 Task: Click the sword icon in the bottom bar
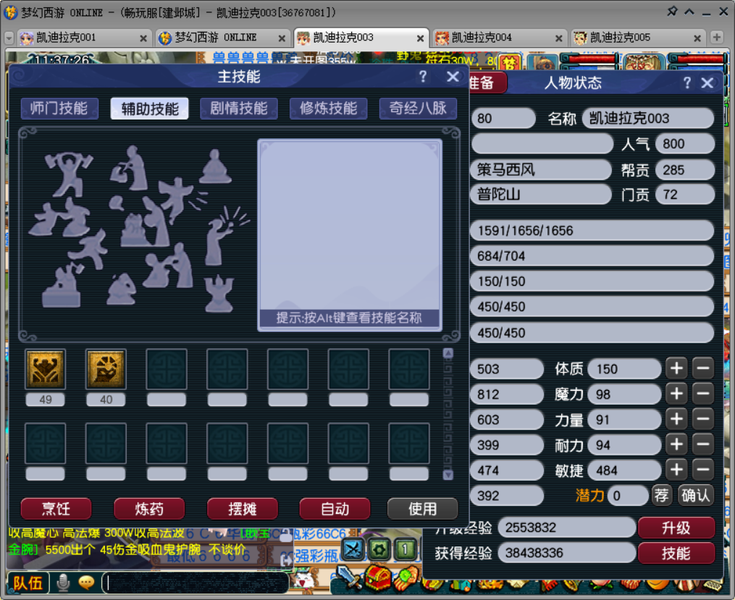[348, 578]
